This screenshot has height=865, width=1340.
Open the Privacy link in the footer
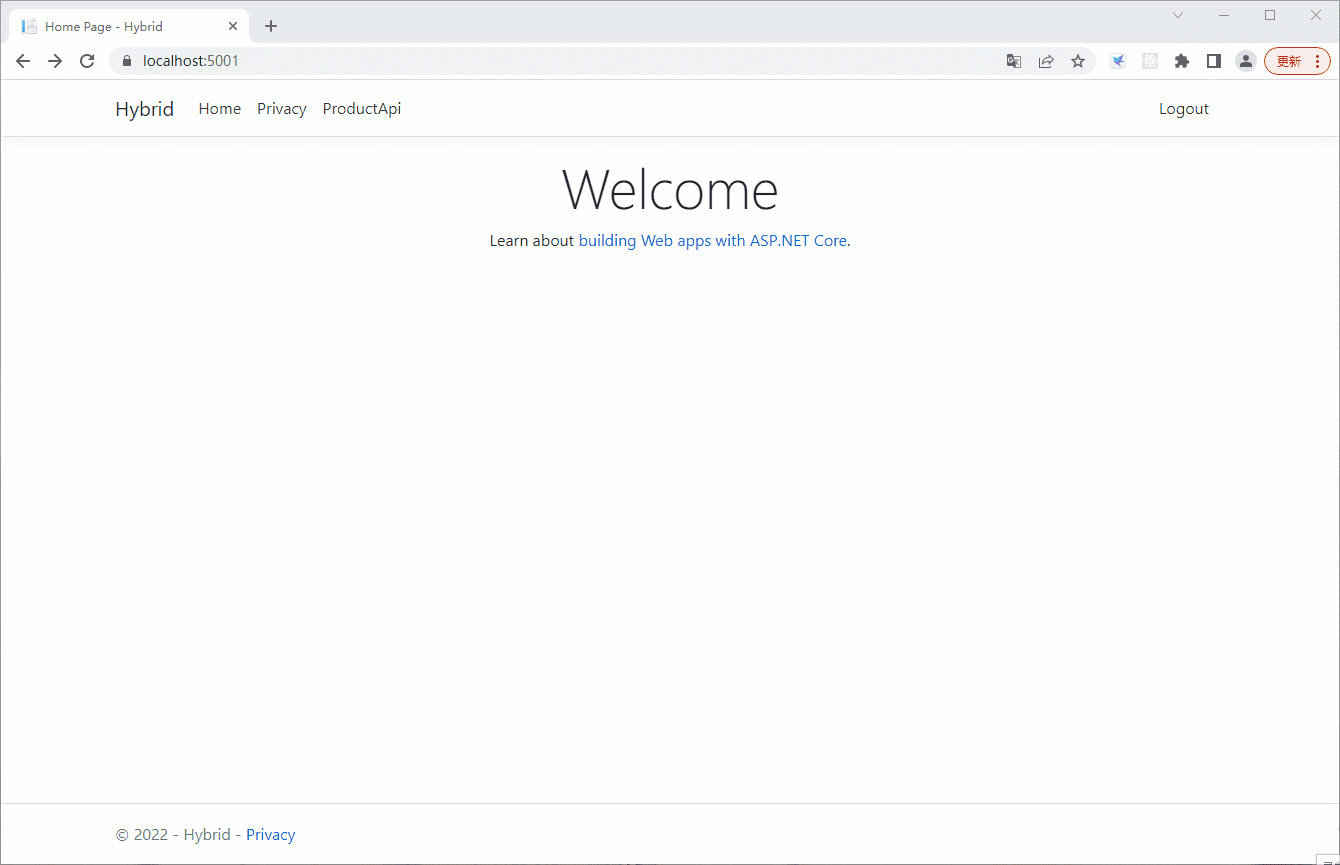(x=271, y=835)
